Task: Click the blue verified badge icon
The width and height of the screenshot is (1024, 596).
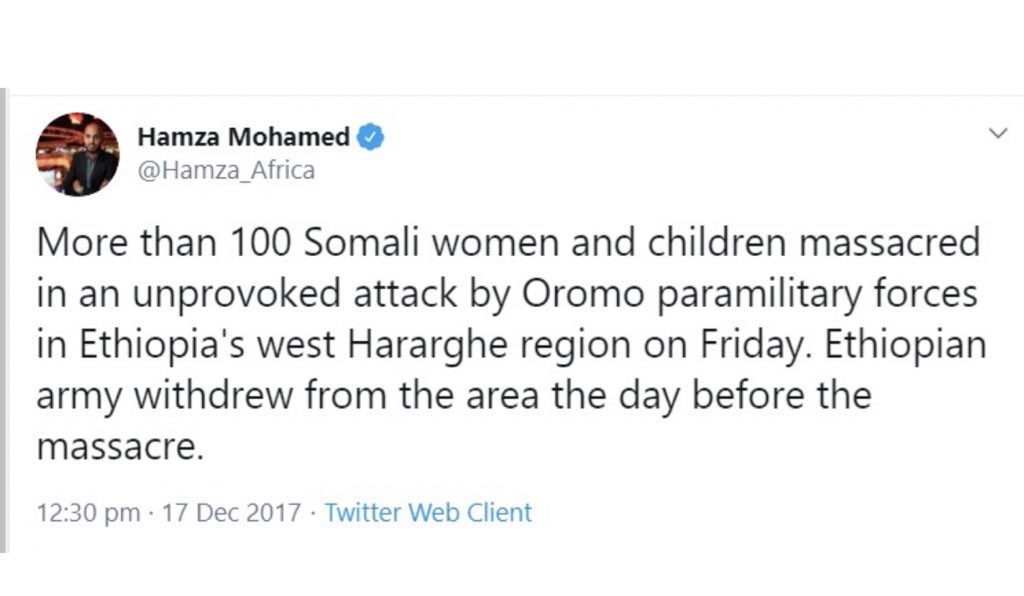Action: click(x=370, y=137)
